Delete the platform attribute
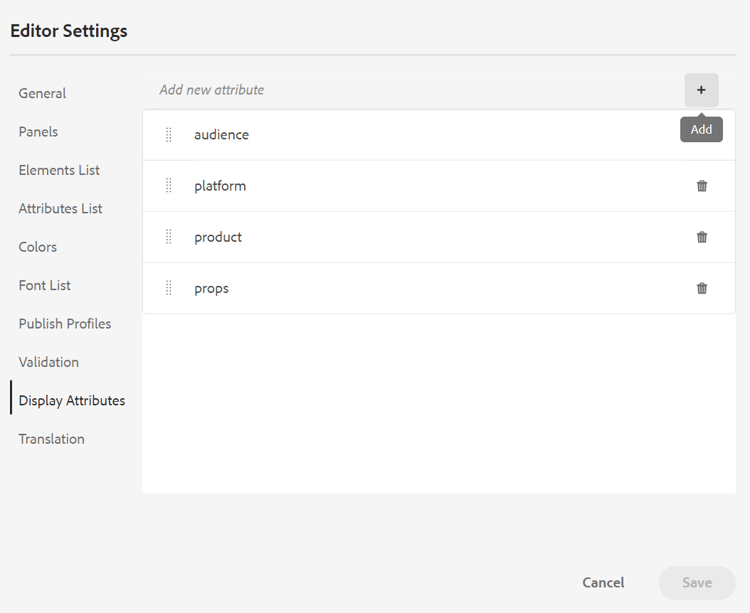The height and width of the screenshot is (613, 750). (702, 186)
